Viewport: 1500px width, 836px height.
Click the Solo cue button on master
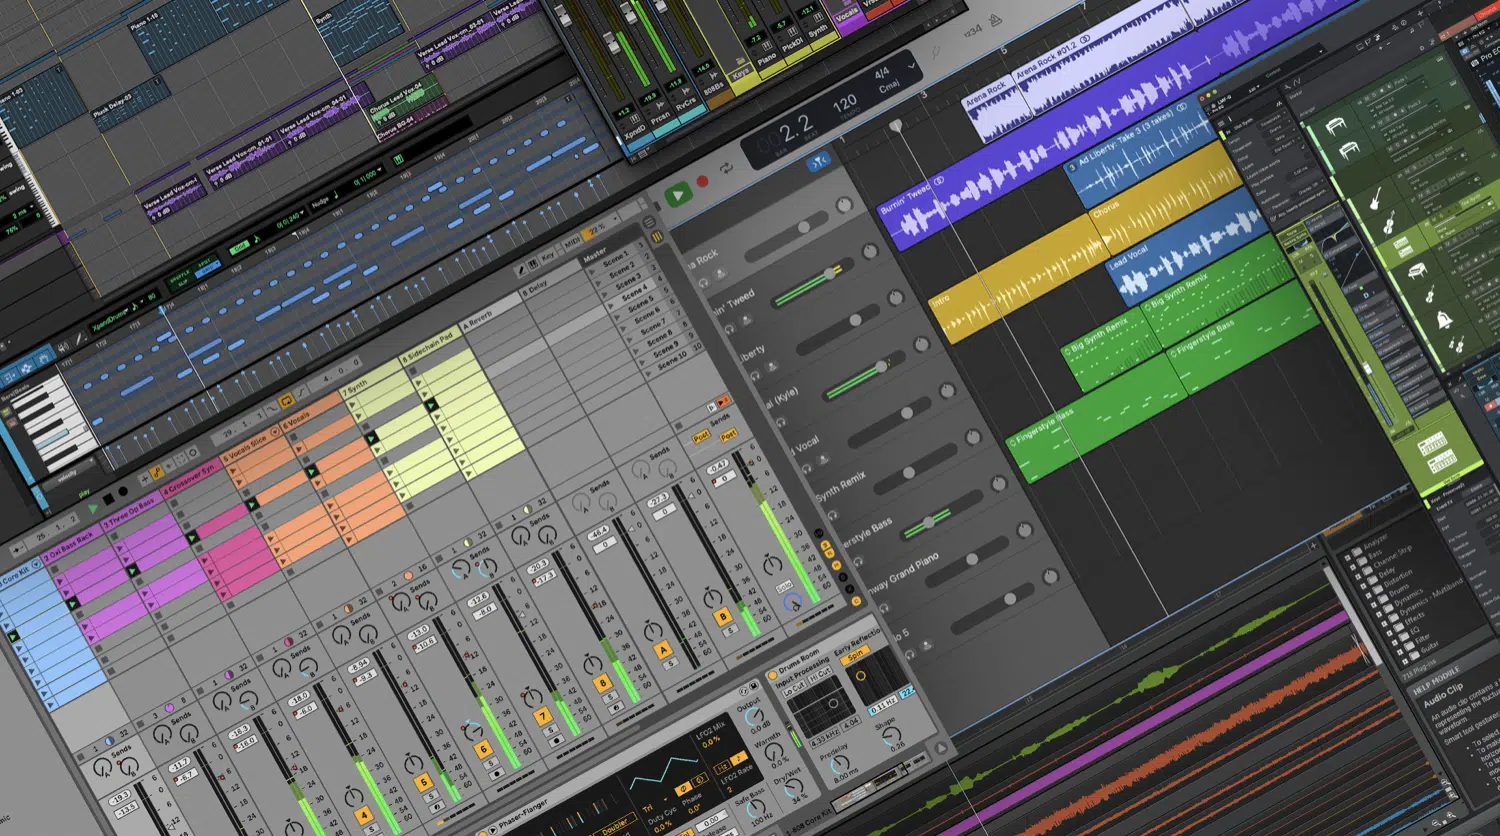(784, 587)
